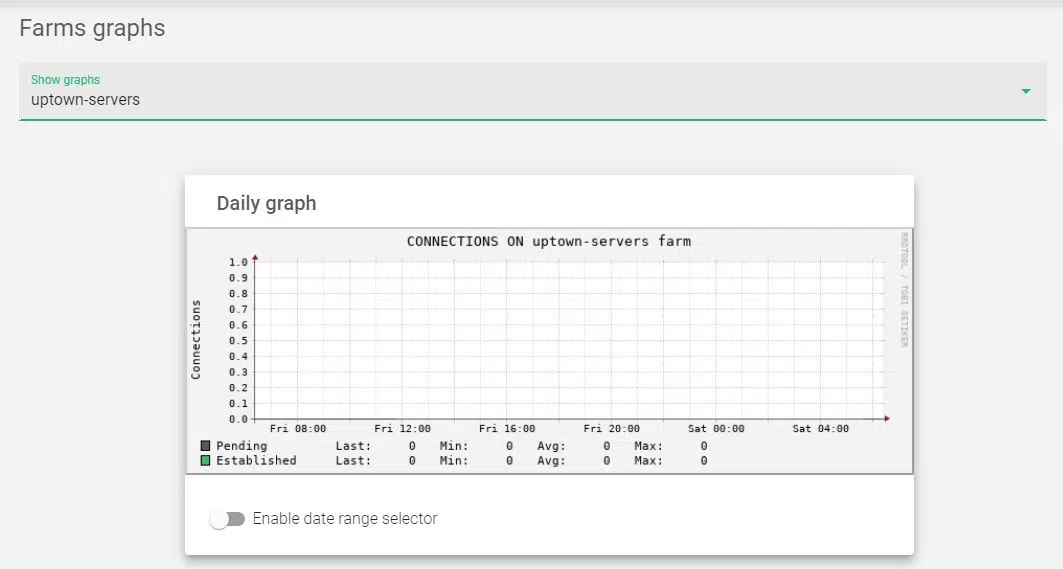Click the red arrow ending the x-axis
The image size is (1063, 569).
click(x=886, y=419)
